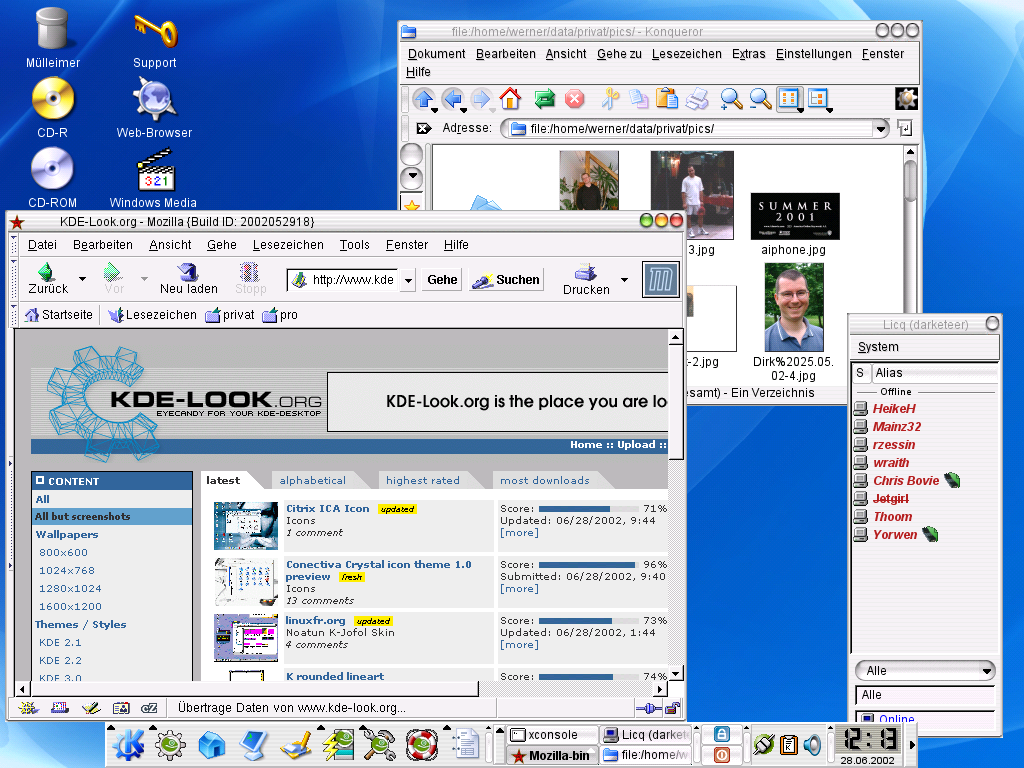Open the lifebuoy Help icon on KDE panel
This screenshot has width=1024, height=768.
click(x=422, y=745)
